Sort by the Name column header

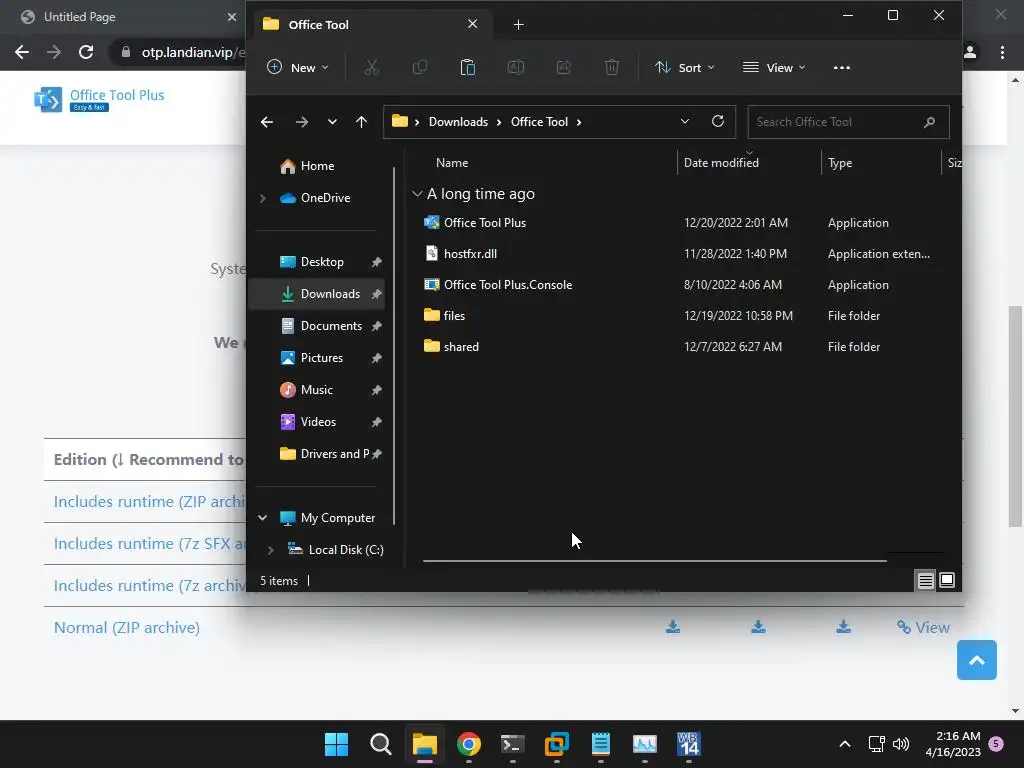(x=452, y=163)
